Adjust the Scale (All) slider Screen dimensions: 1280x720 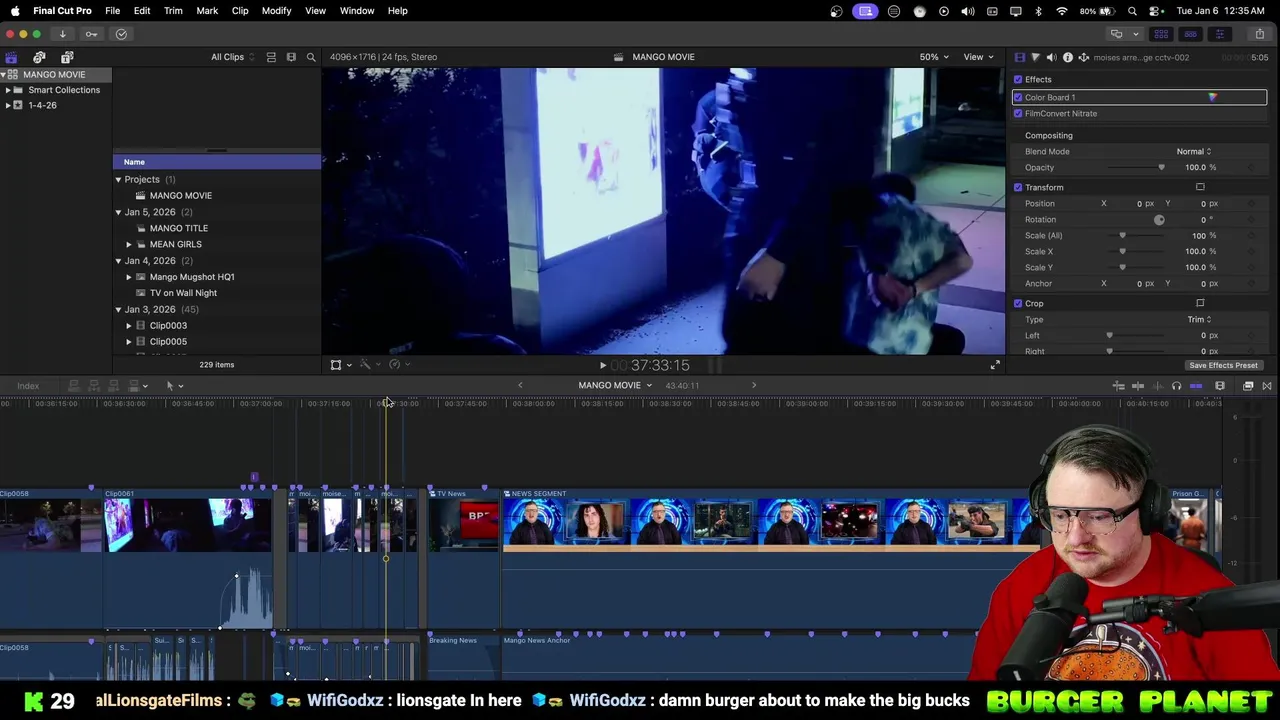[1122, 235]
